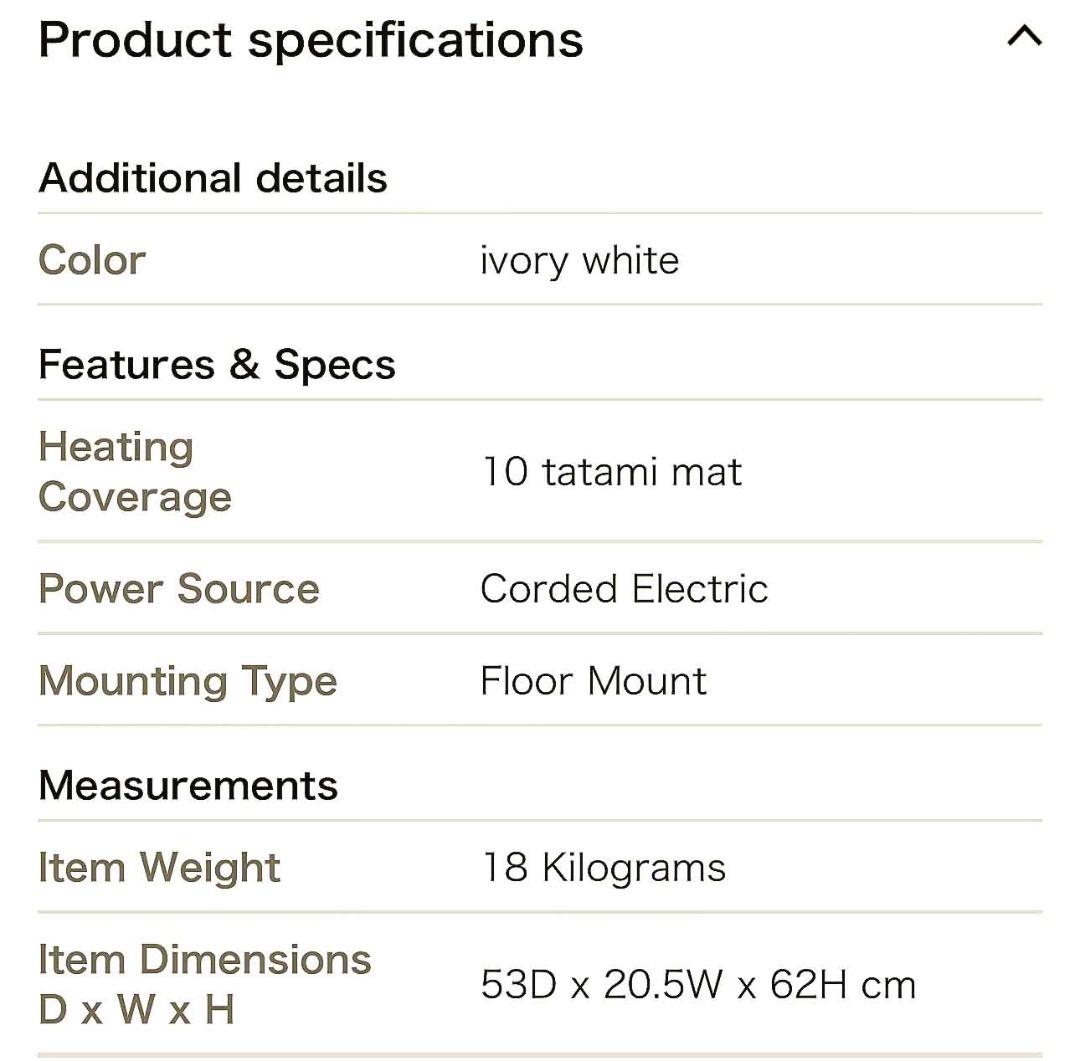Click the Color label

[x=92, y=260]
